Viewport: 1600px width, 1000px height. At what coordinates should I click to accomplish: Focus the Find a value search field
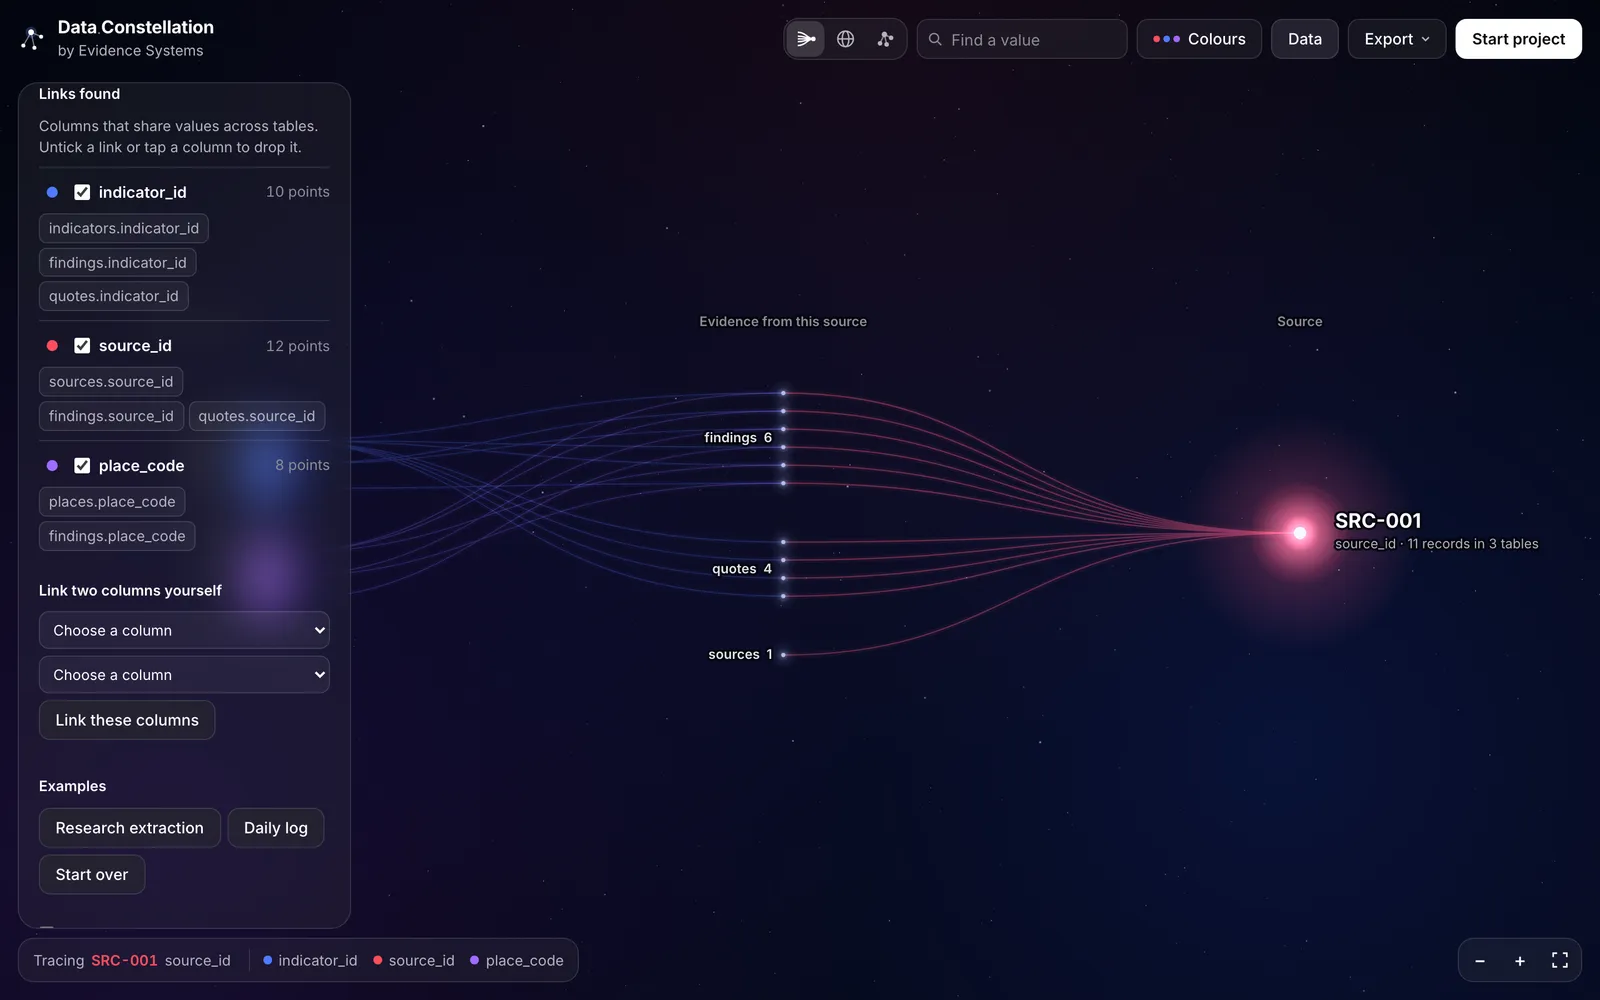point(1022,39)
